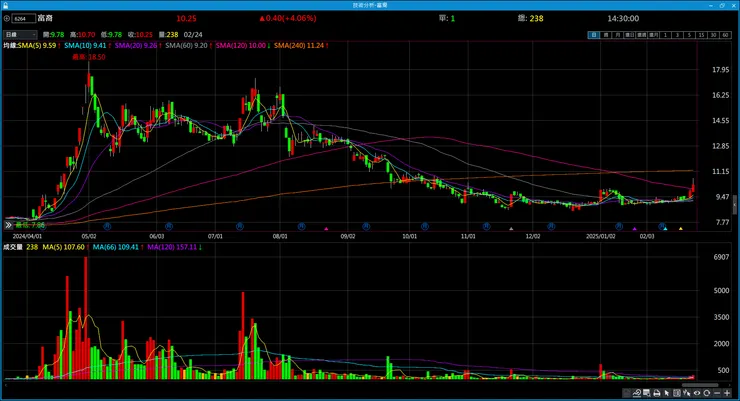740x401 pixels.
Task: Click the yellow triangle marker on time axis
Action: pos(681,229)
